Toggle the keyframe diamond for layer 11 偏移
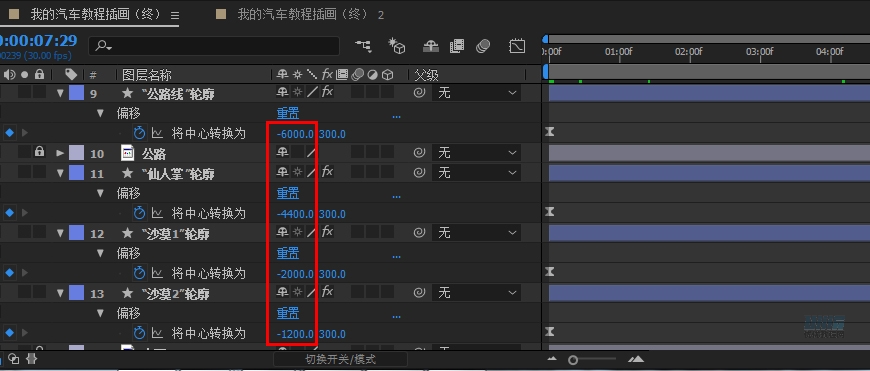870x371 pixels. click(9, 213)
